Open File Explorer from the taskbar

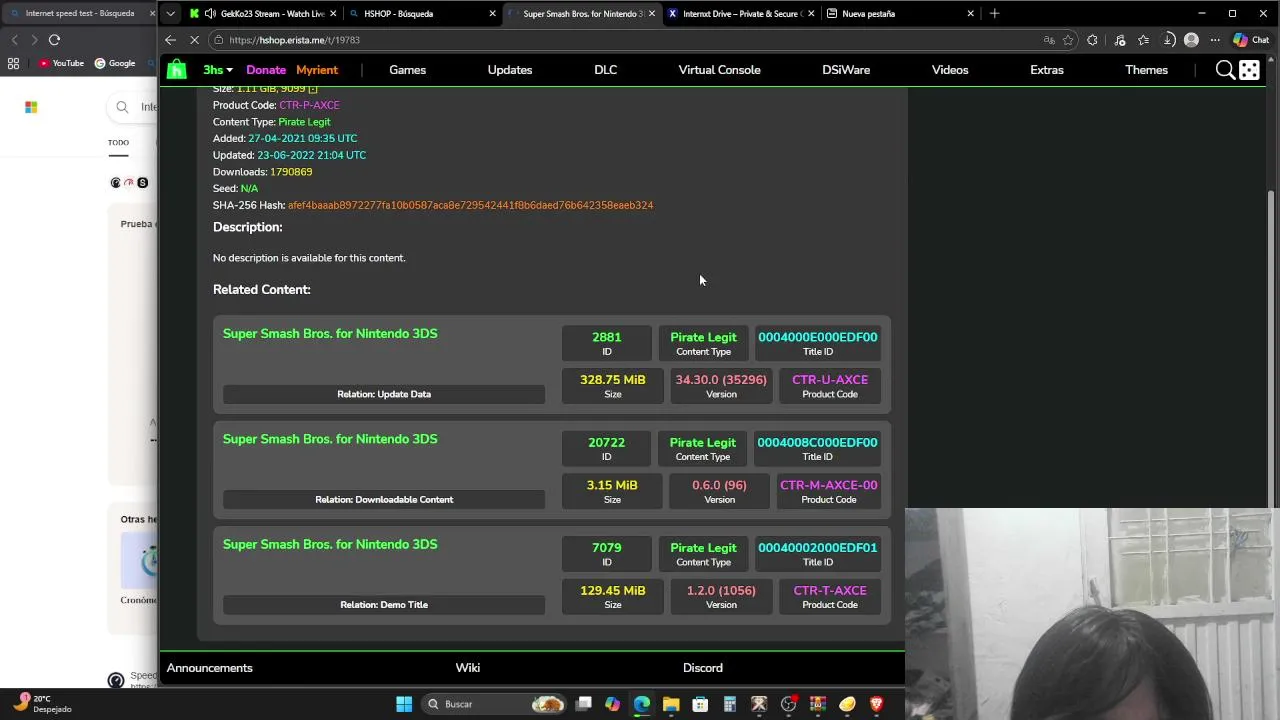coord(671,704)
